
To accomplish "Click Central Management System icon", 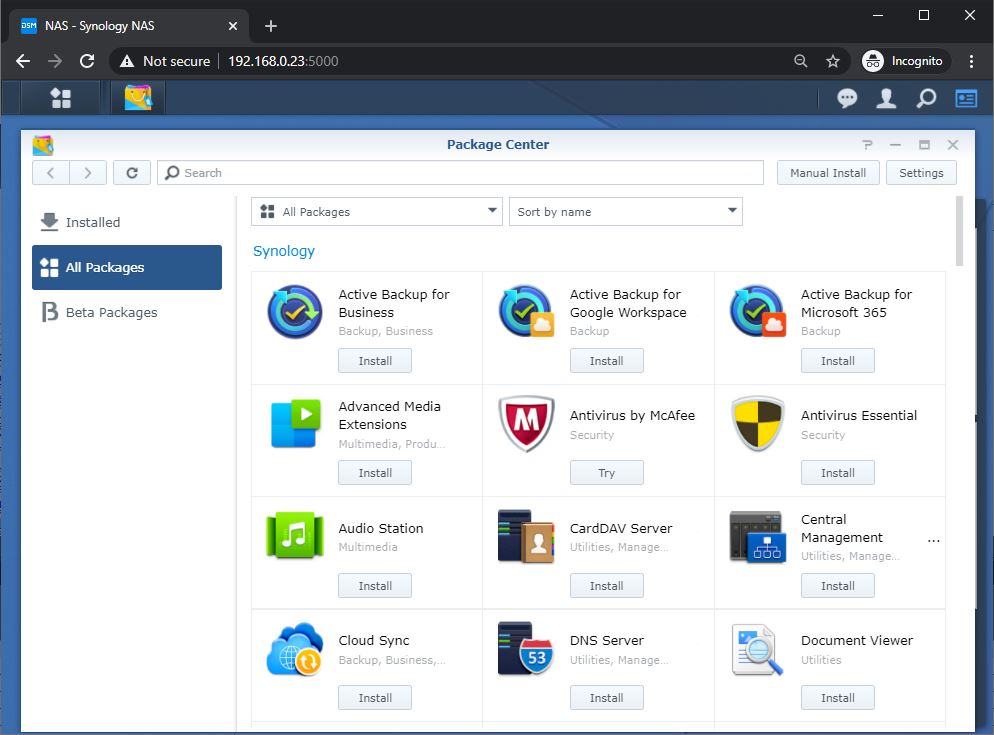I will tap(758, 537).
